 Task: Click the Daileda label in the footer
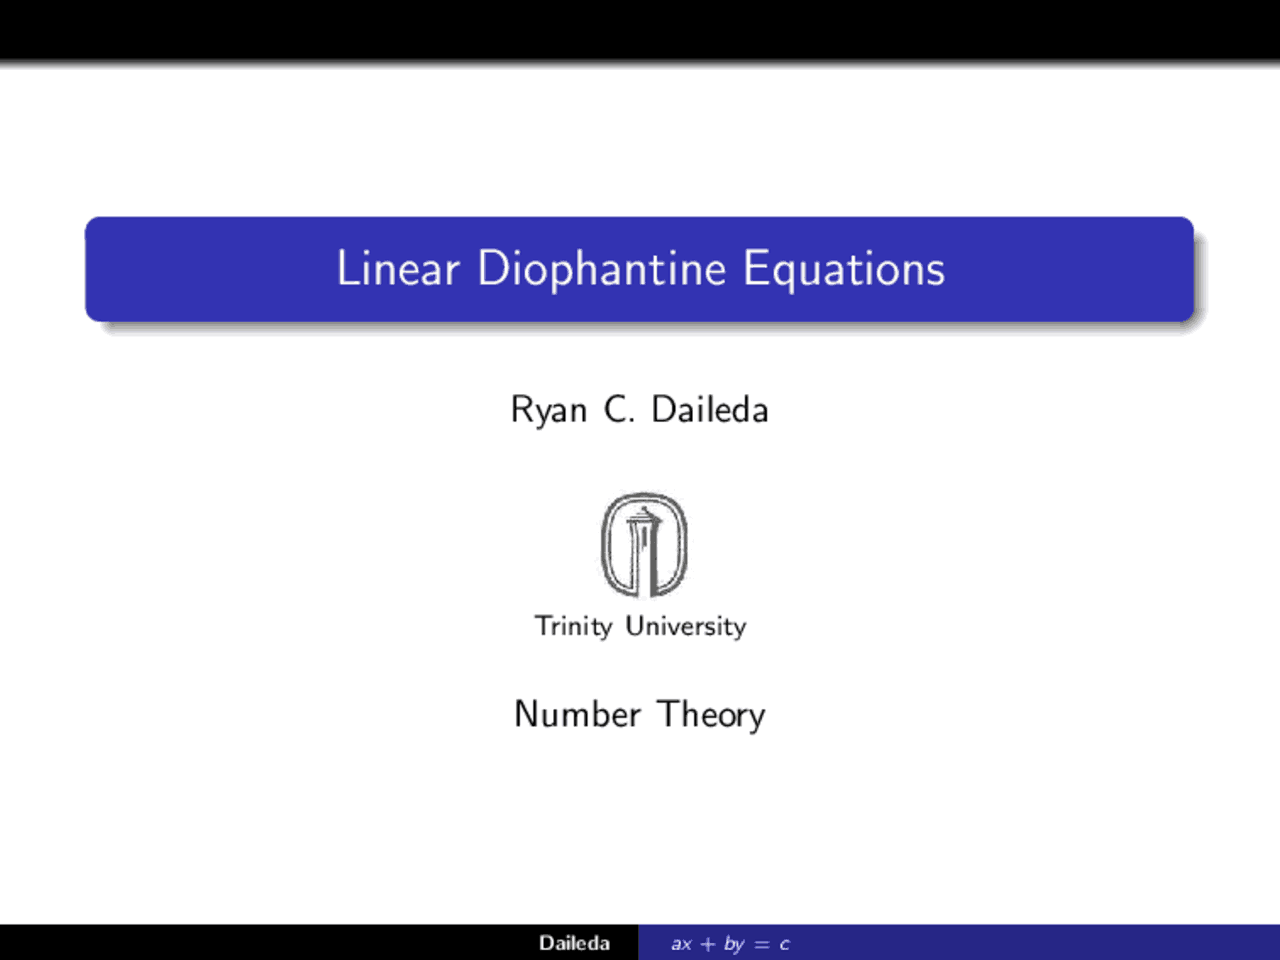(575, 942)
